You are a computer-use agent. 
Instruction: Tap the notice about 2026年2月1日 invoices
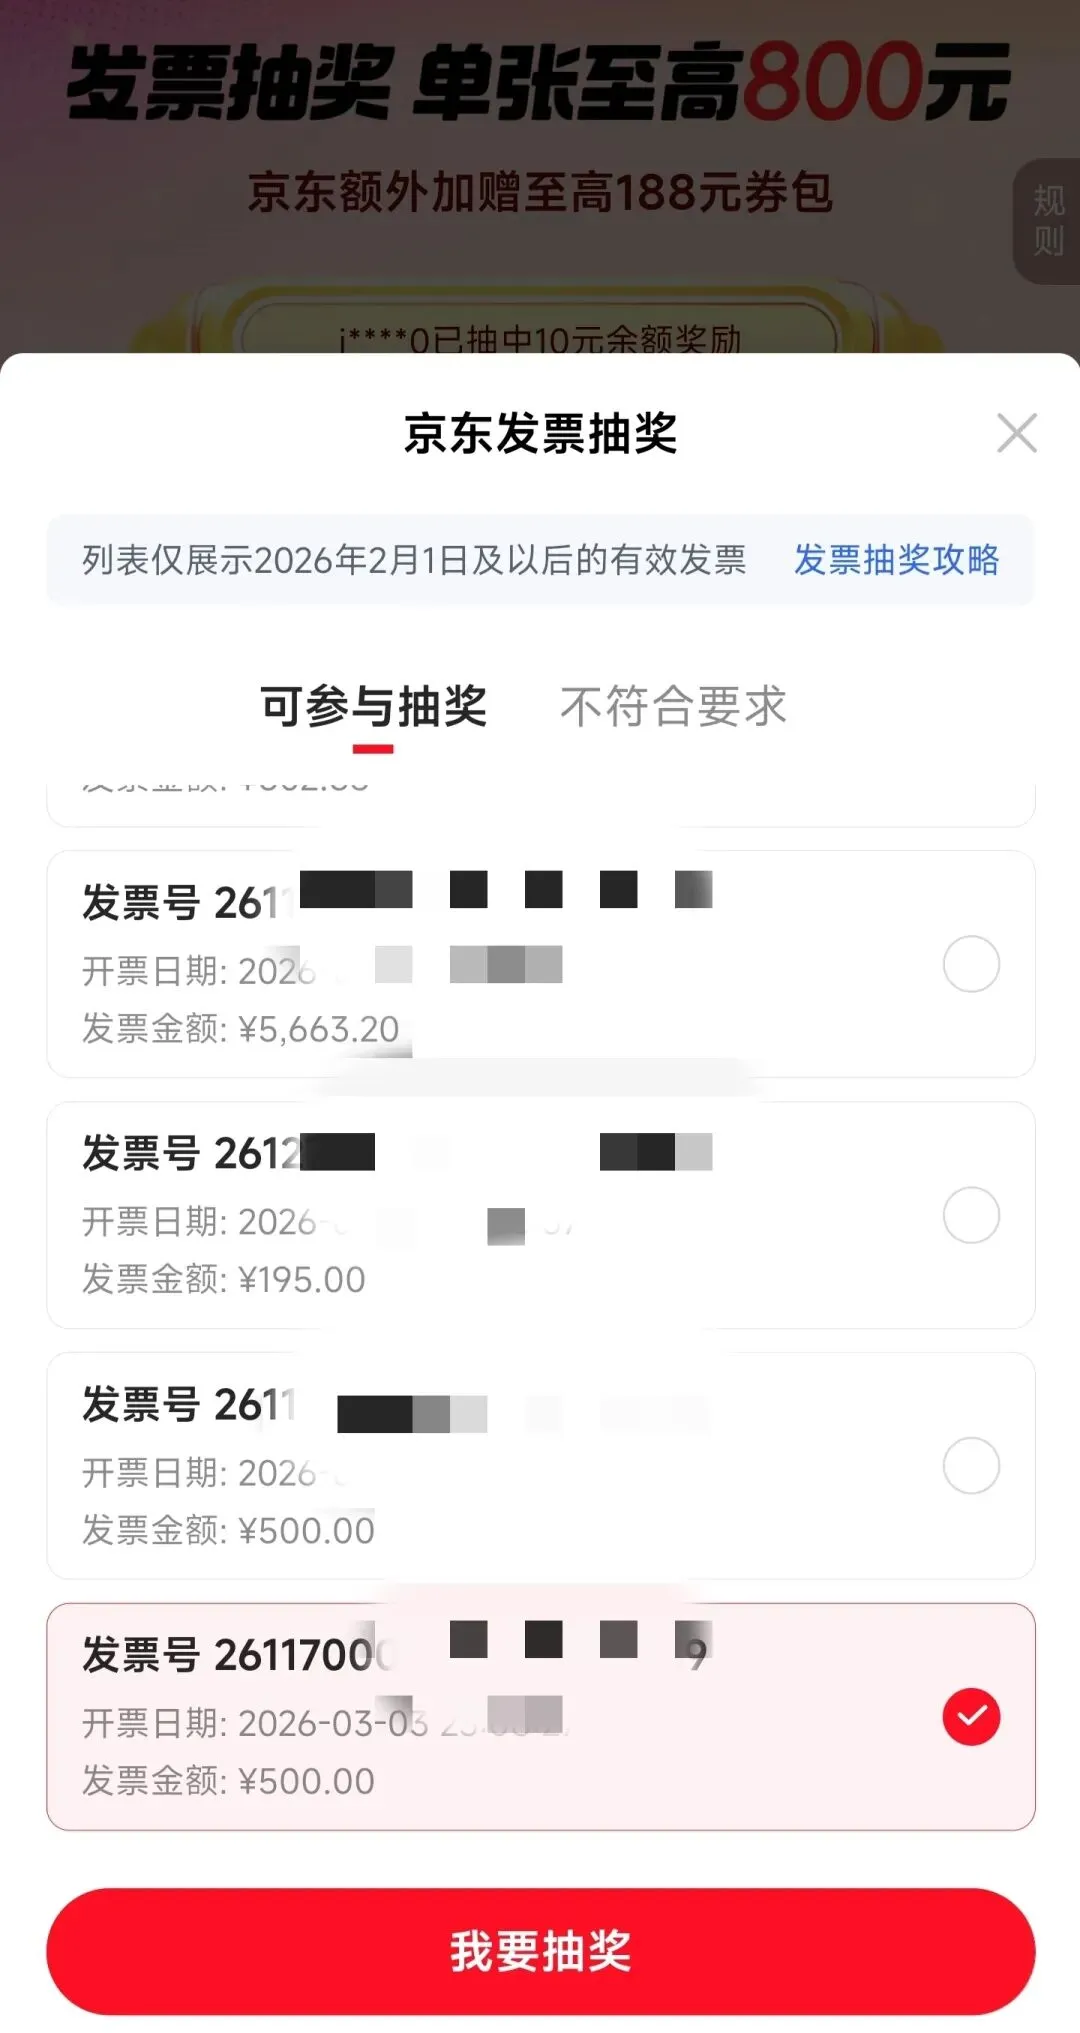point(414,560)
